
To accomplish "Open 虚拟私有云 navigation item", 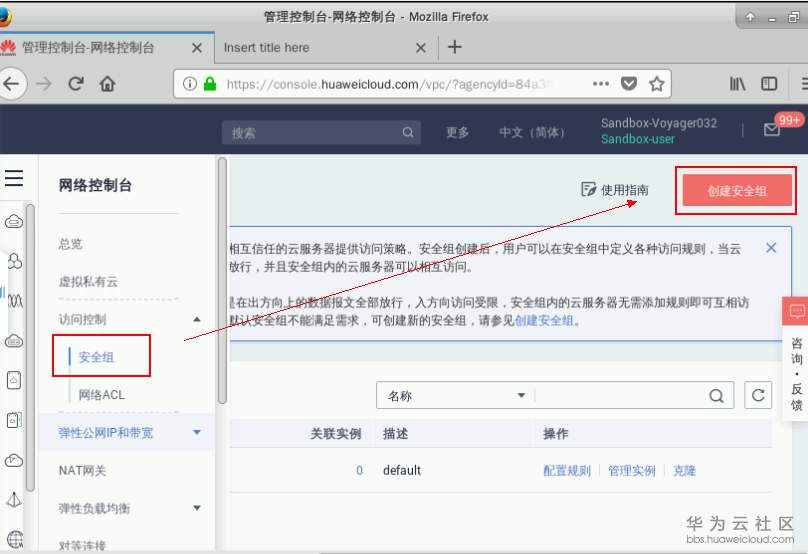I will tap(88, 282).
